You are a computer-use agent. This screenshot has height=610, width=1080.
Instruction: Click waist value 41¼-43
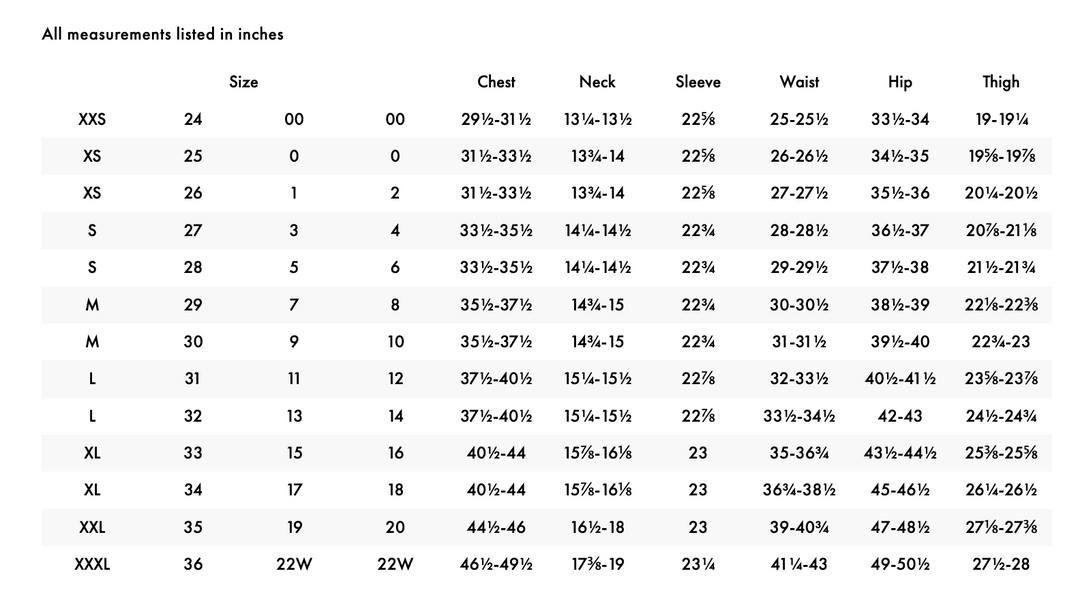click(x=799, y=565)
